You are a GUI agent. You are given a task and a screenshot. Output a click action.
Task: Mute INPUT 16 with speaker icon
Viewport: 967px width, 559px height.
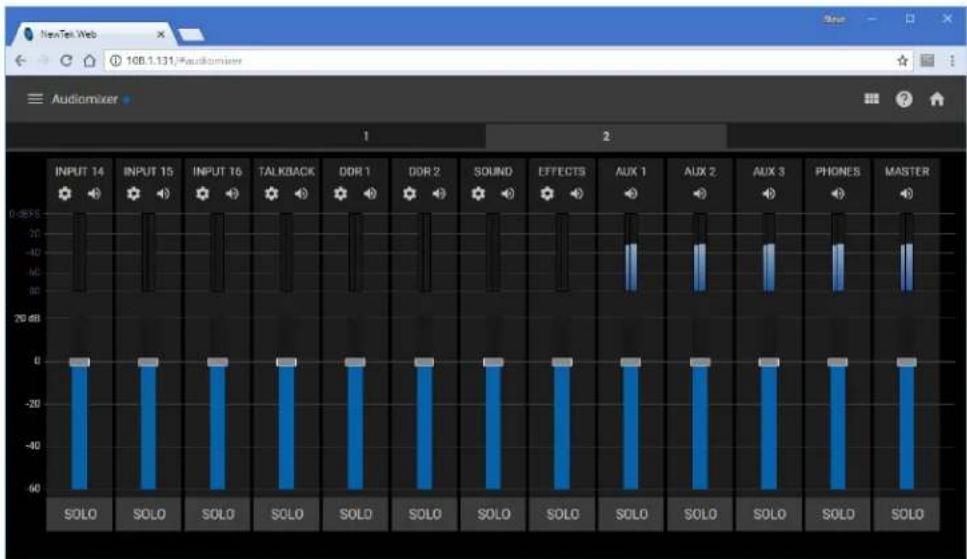[232, 194]
